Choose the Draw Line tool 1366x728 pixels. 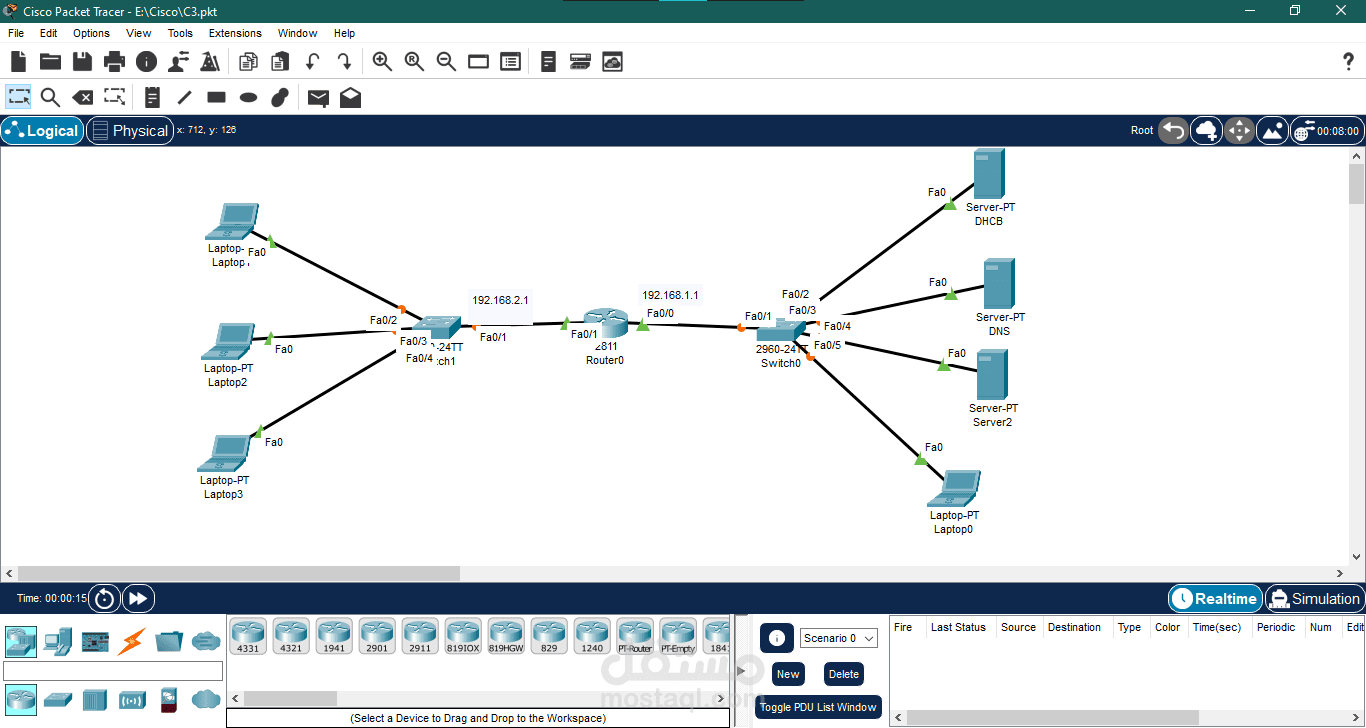[x=184, y=97]
